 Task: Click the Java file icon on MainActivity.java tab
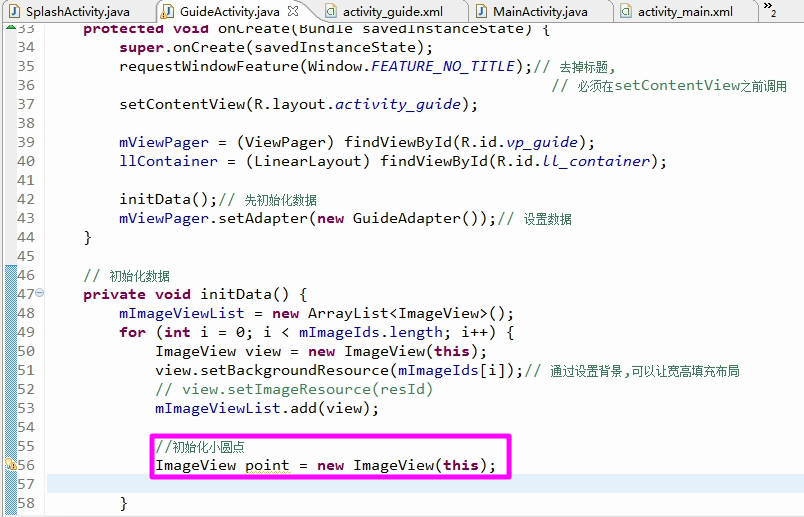(481, 11)
